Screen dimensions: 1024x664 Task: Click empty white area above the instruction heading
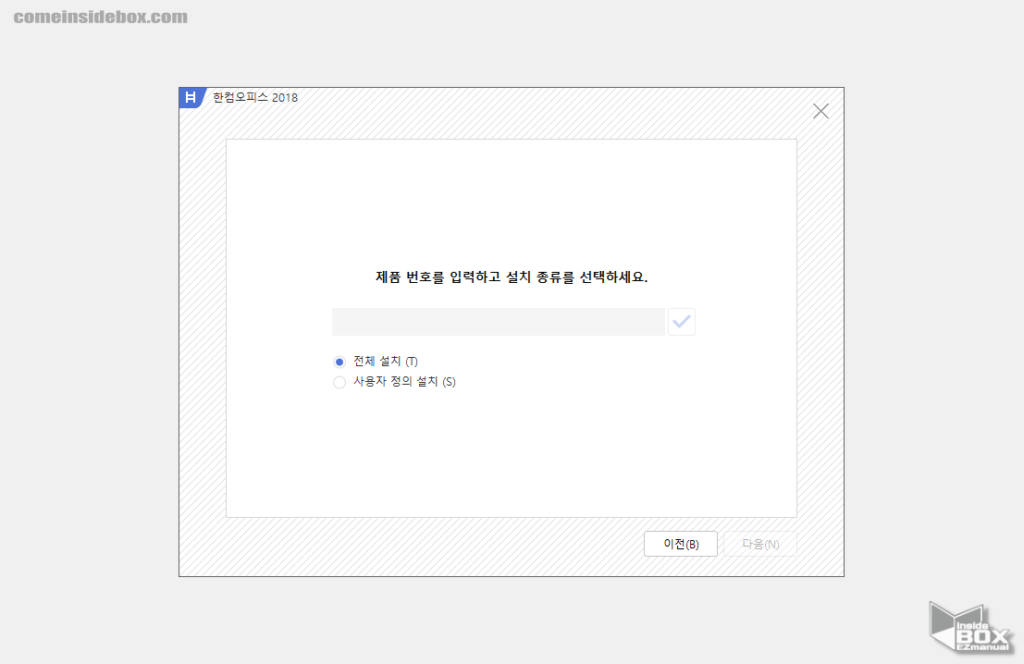click(x=510, y=200)
